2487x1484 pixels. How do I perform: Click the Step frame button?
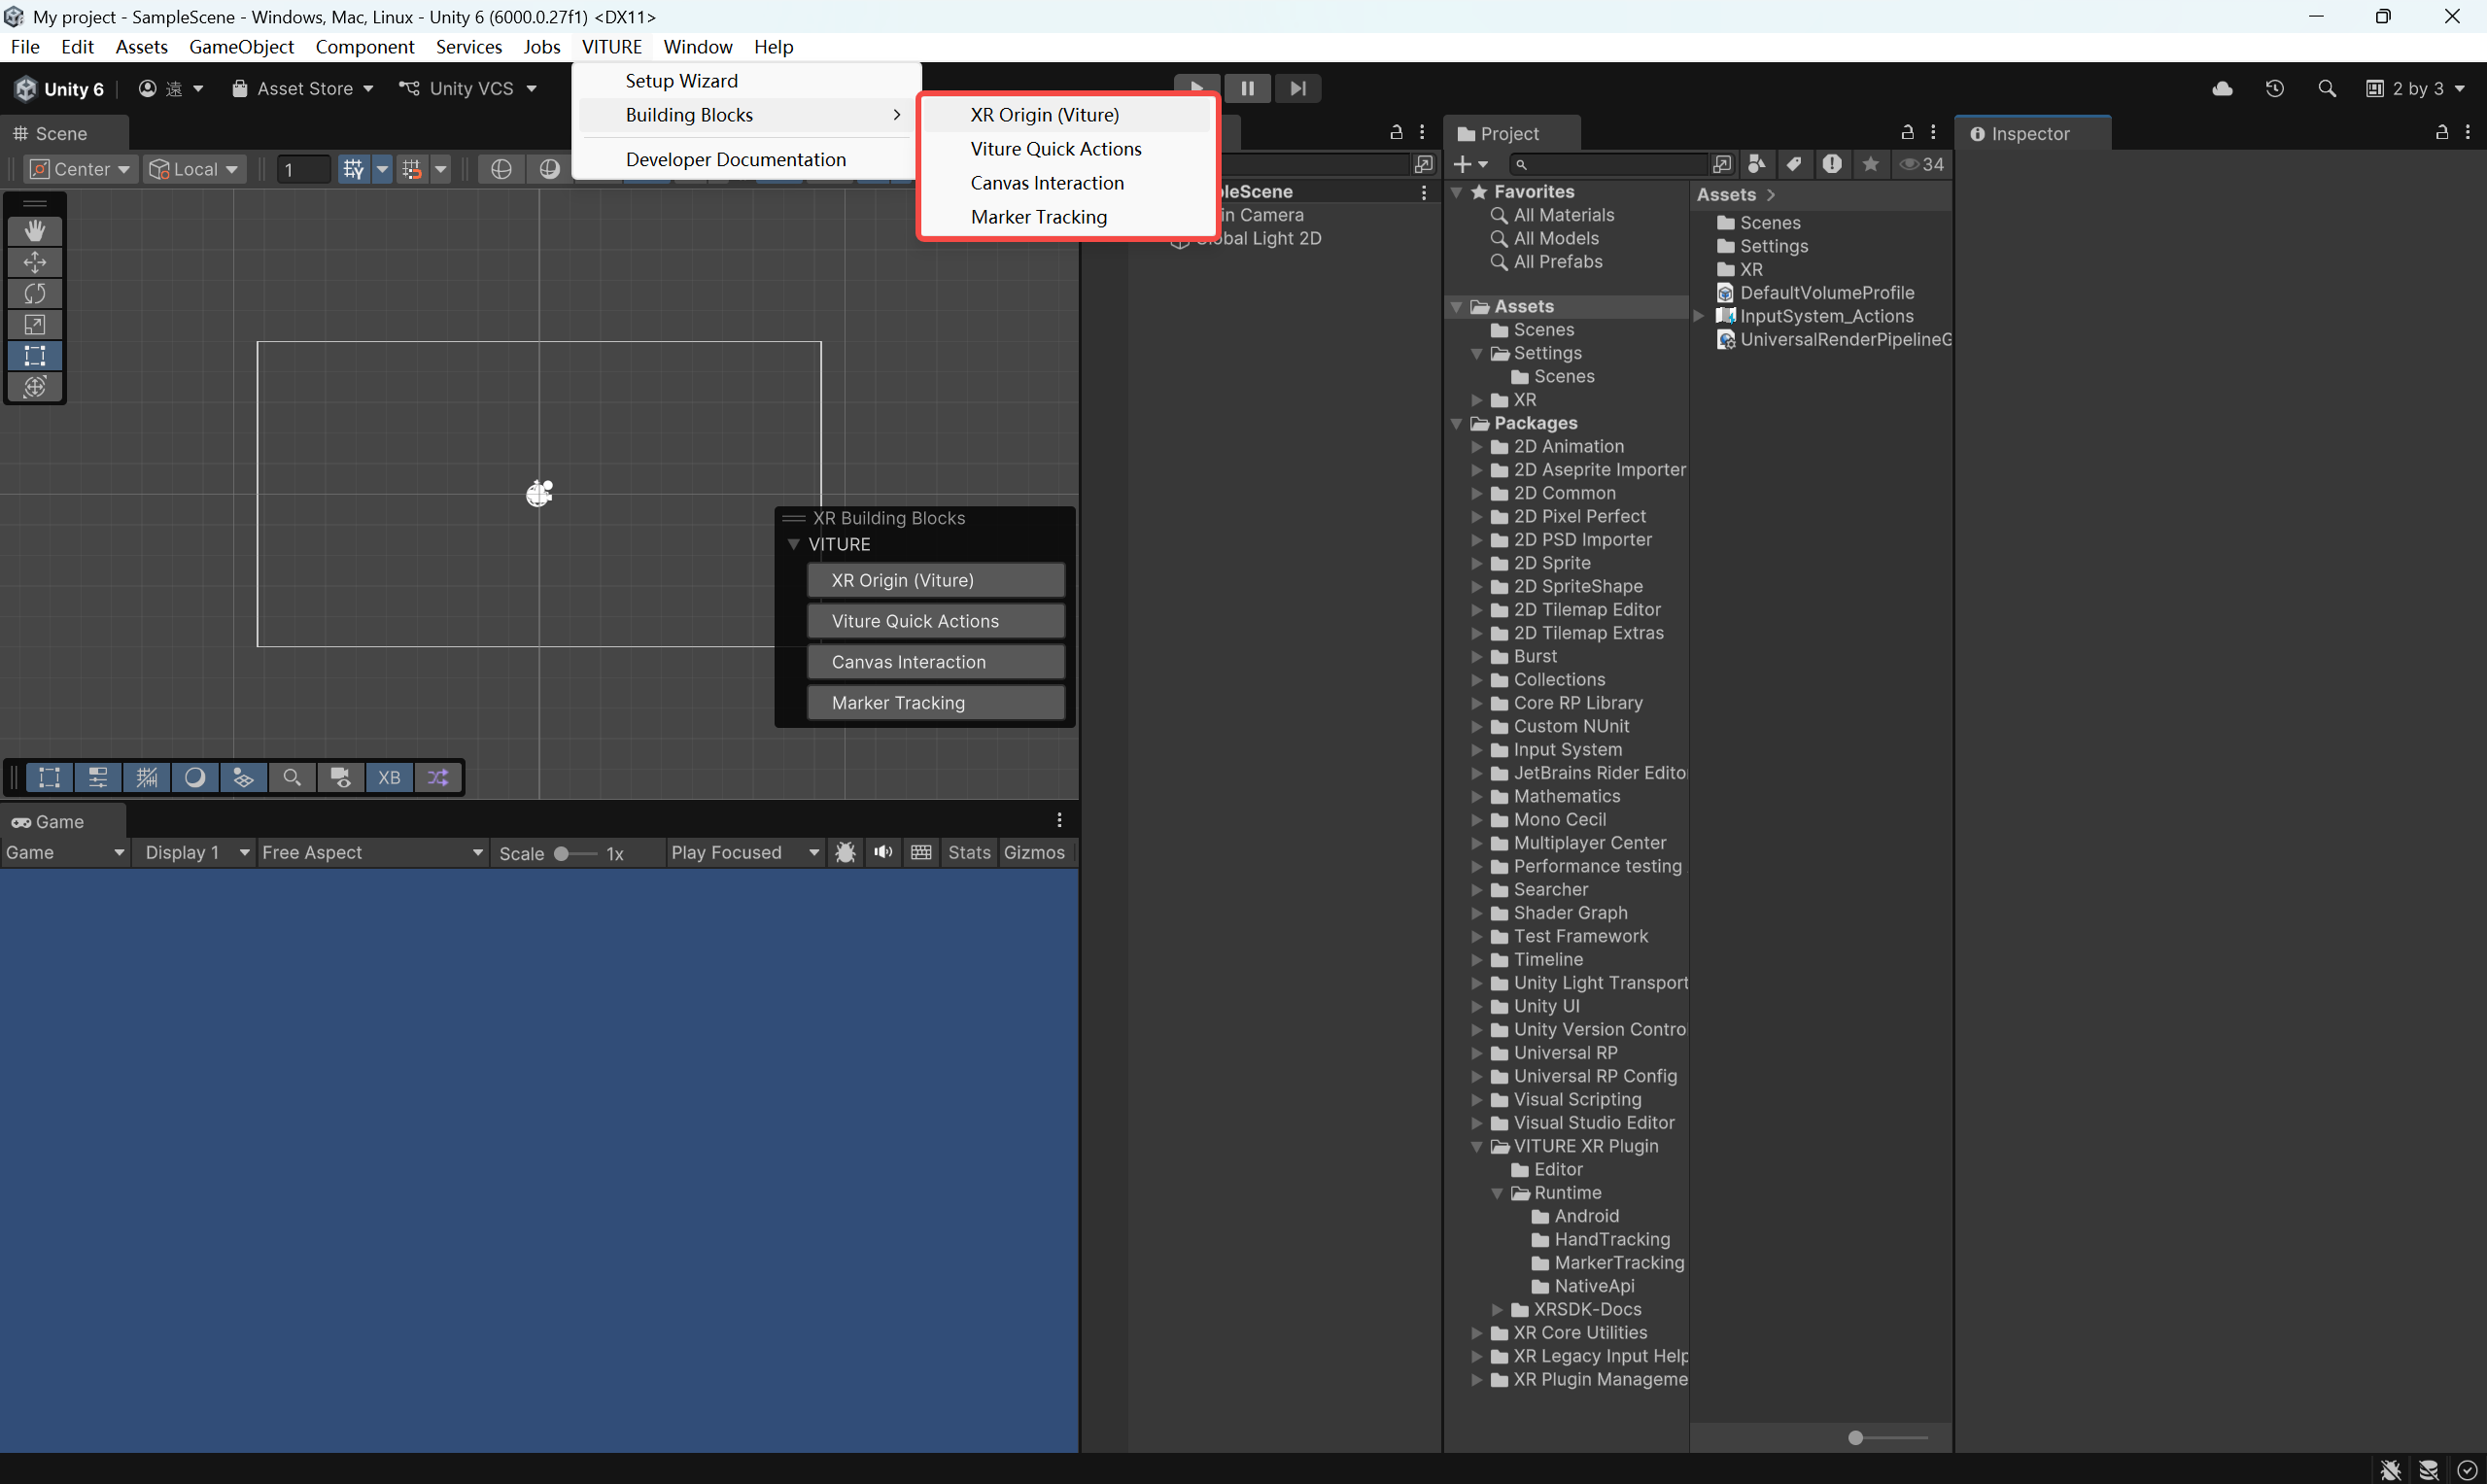(1298, 88)
